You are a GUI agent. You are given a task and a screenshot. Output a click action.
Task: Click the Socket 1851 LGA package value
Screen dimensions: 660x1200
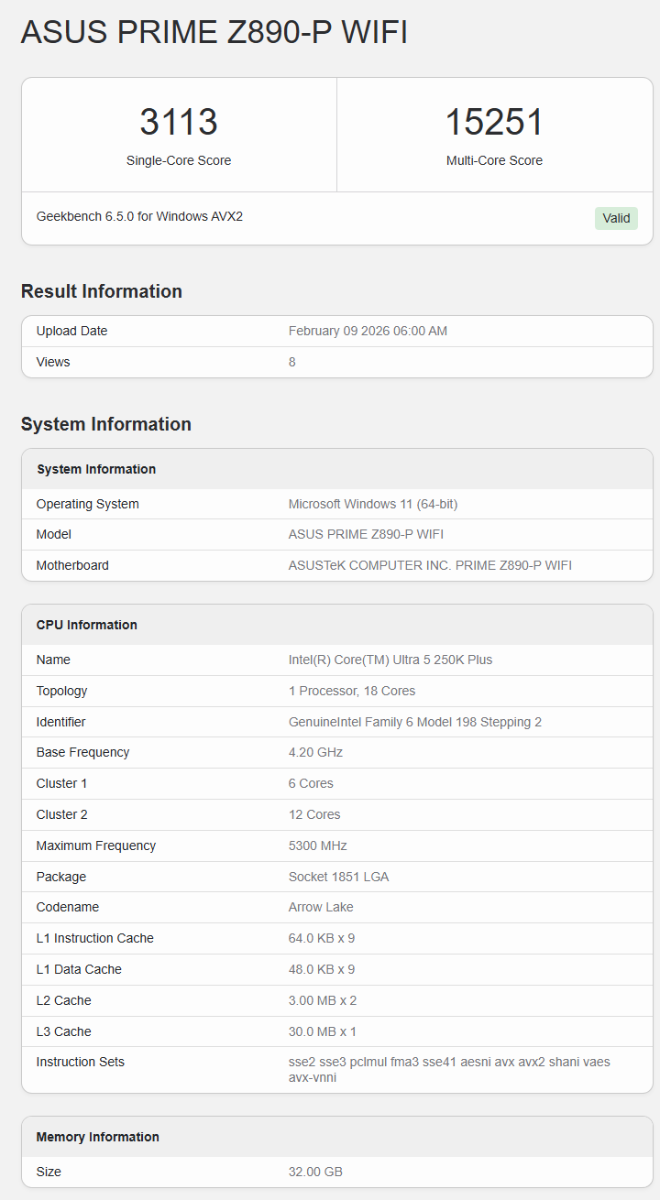tap(338, 877)
